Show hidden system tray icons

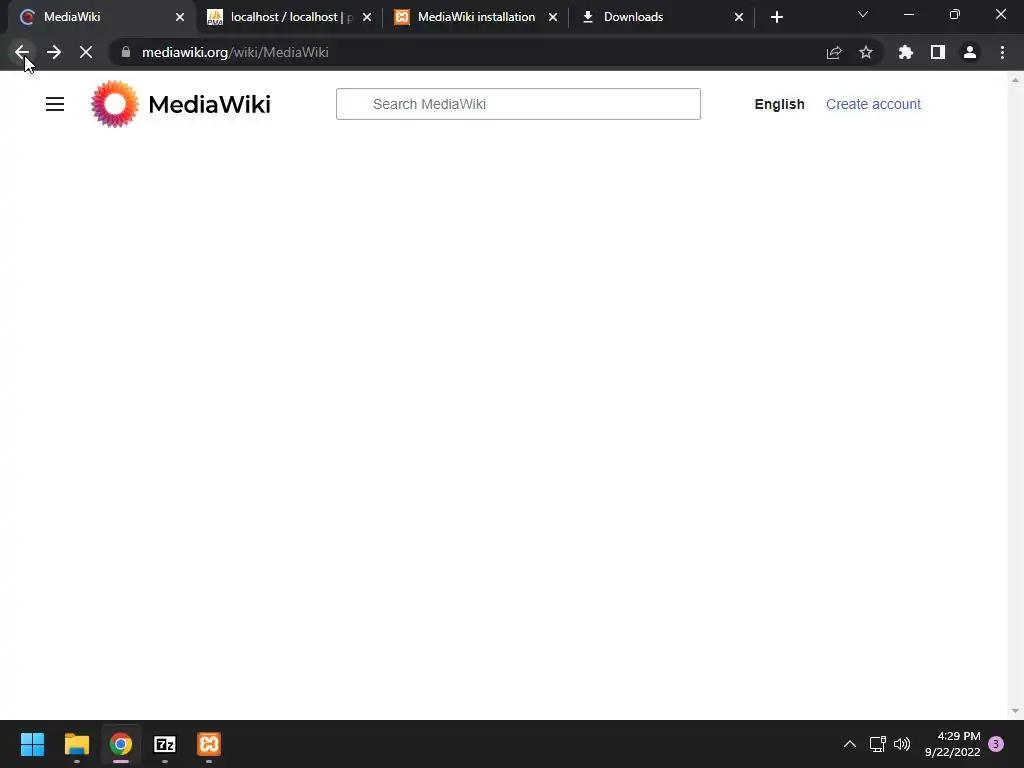click(850, 744)
